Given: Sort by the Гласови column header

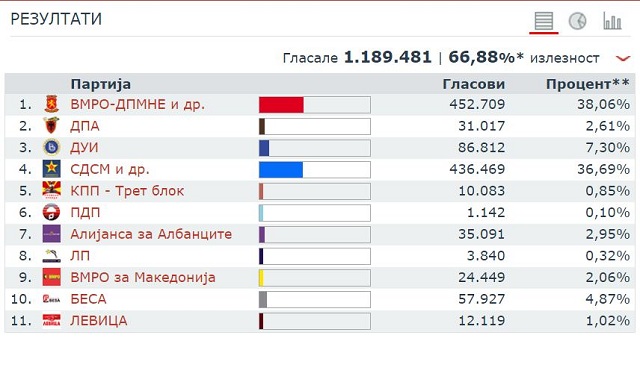Looking at the screenshot, I should tap(474, 84).
